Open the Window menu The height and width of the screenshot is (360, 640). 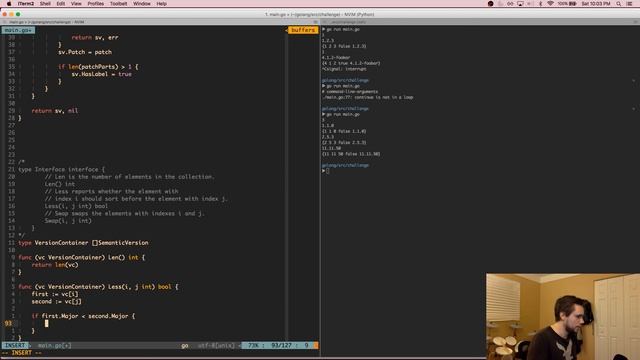point(142,4)
